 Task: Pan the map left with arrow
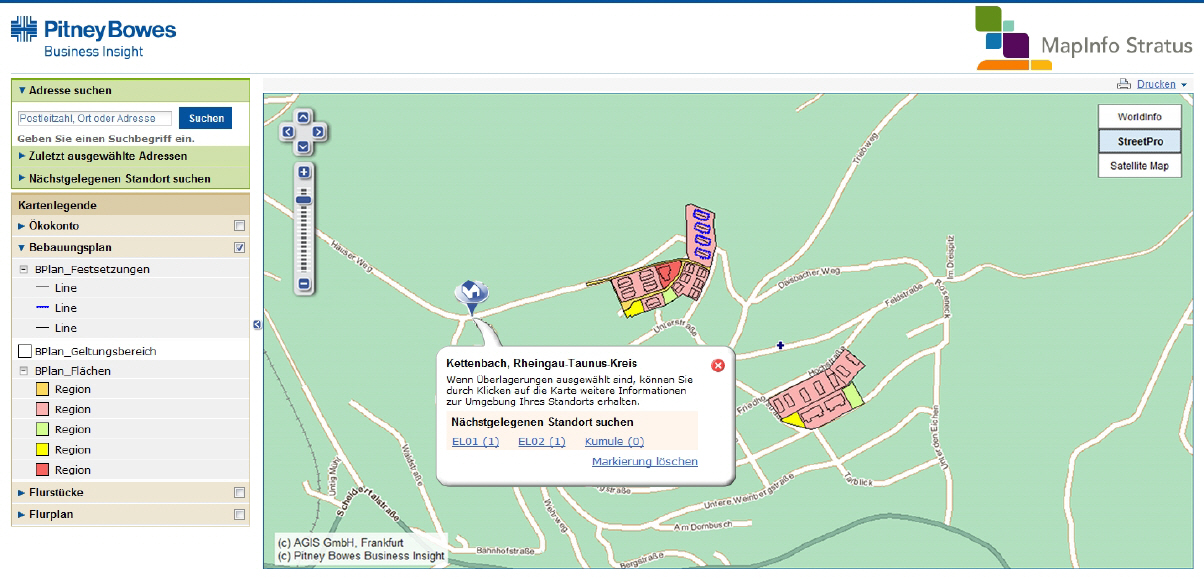click(288, 131)
